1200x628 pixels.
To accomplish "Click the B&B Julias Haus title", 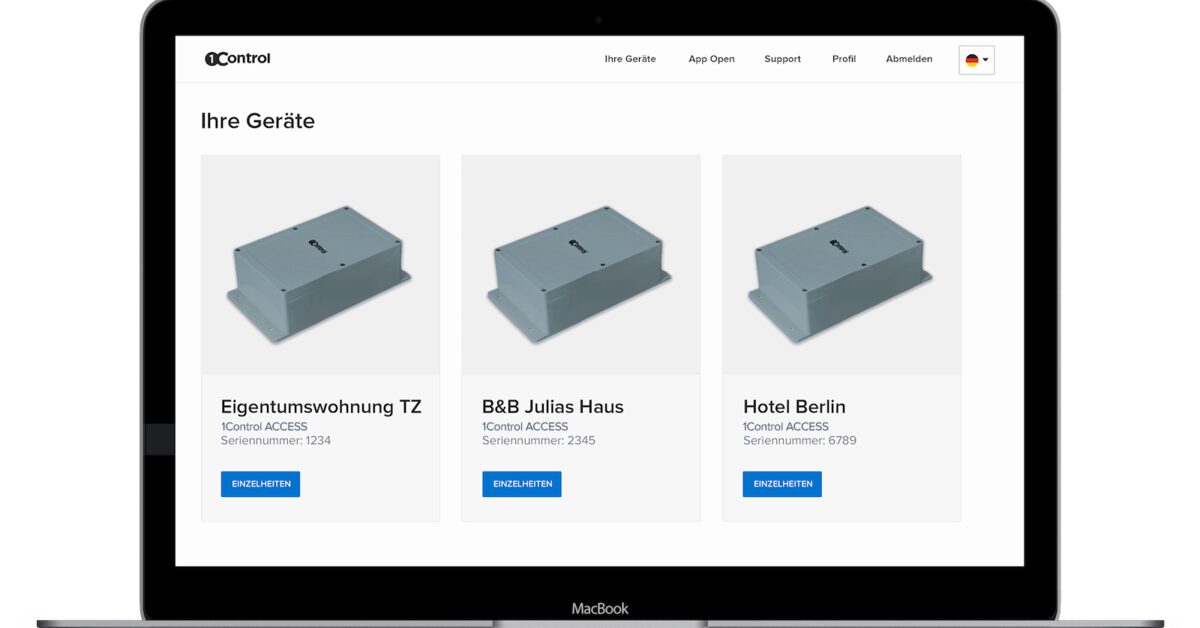I will tap(553, 407).
